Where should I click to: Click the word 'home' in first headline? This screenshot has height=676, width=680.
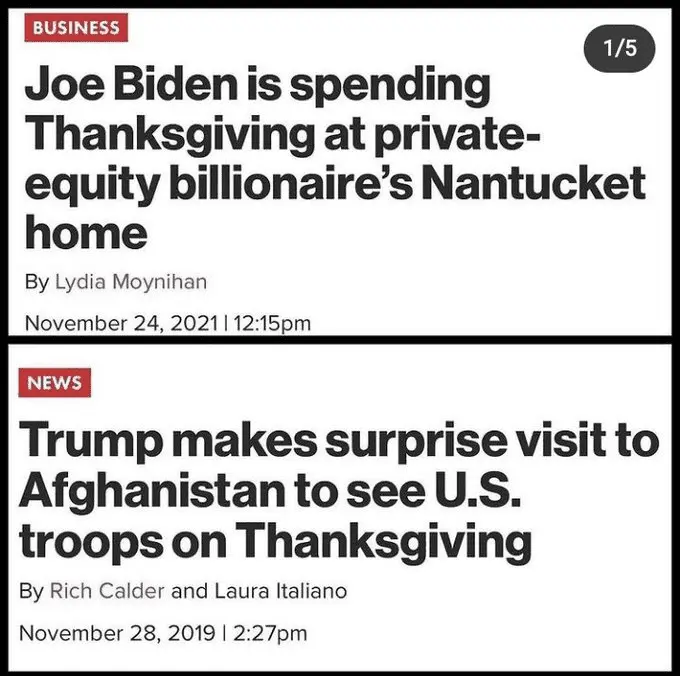86,232
